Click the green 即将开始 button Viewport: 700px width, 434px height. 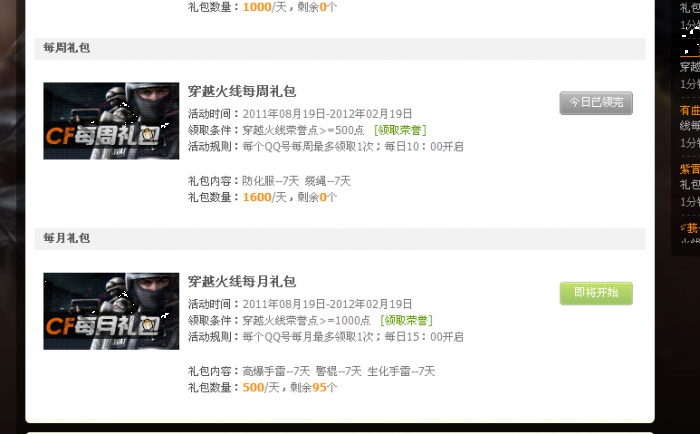pos(596,293)
